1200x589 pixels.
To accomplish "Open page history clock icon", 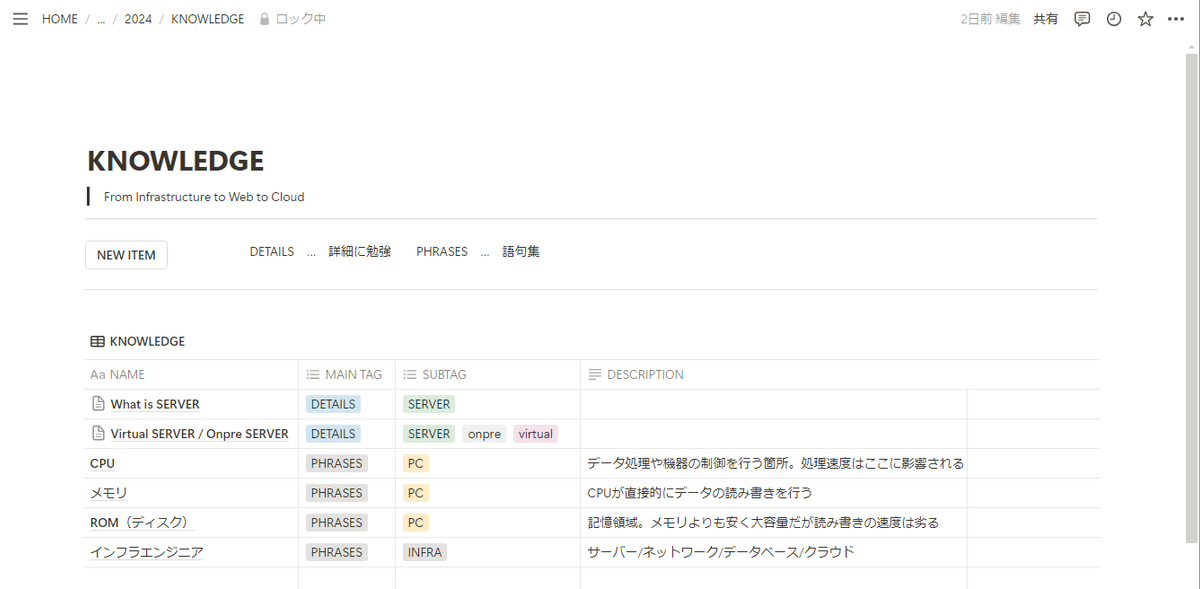I will coord(1114,19).
